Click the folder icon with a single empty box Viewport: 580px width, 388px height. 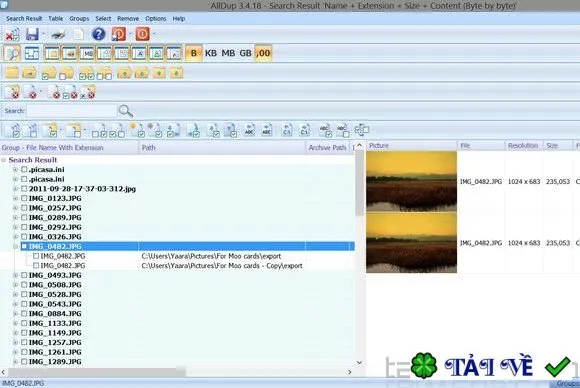[66, 73]
